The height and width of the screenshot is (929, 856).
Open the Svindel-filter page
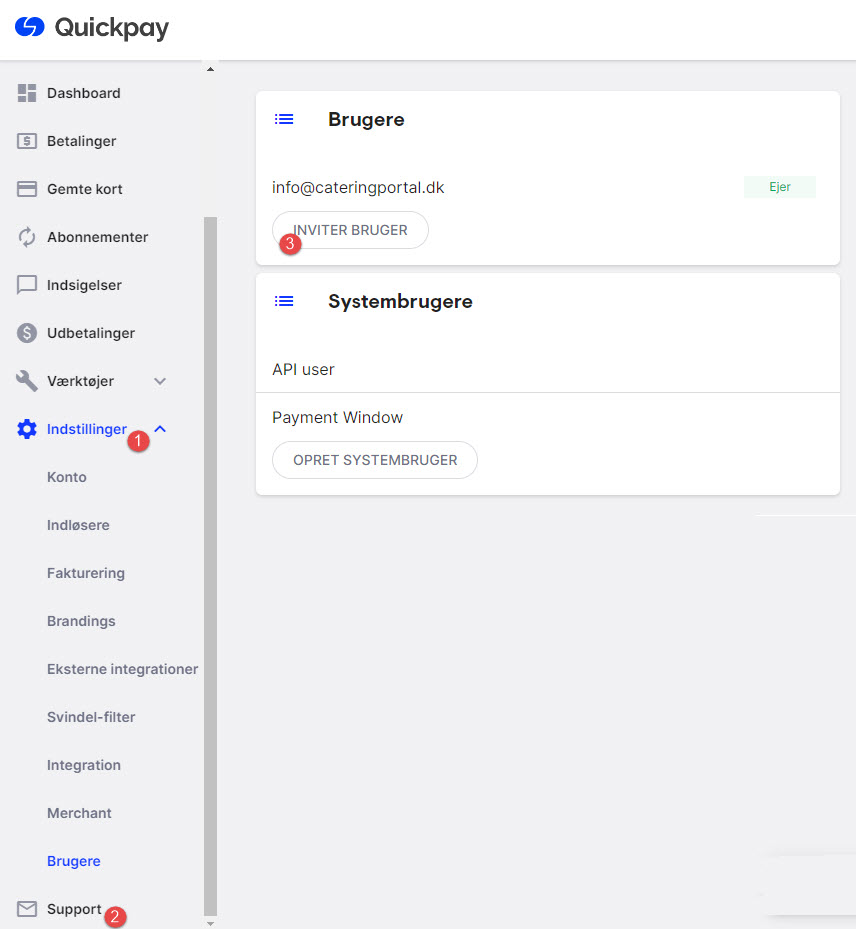(x=91, y=717)
